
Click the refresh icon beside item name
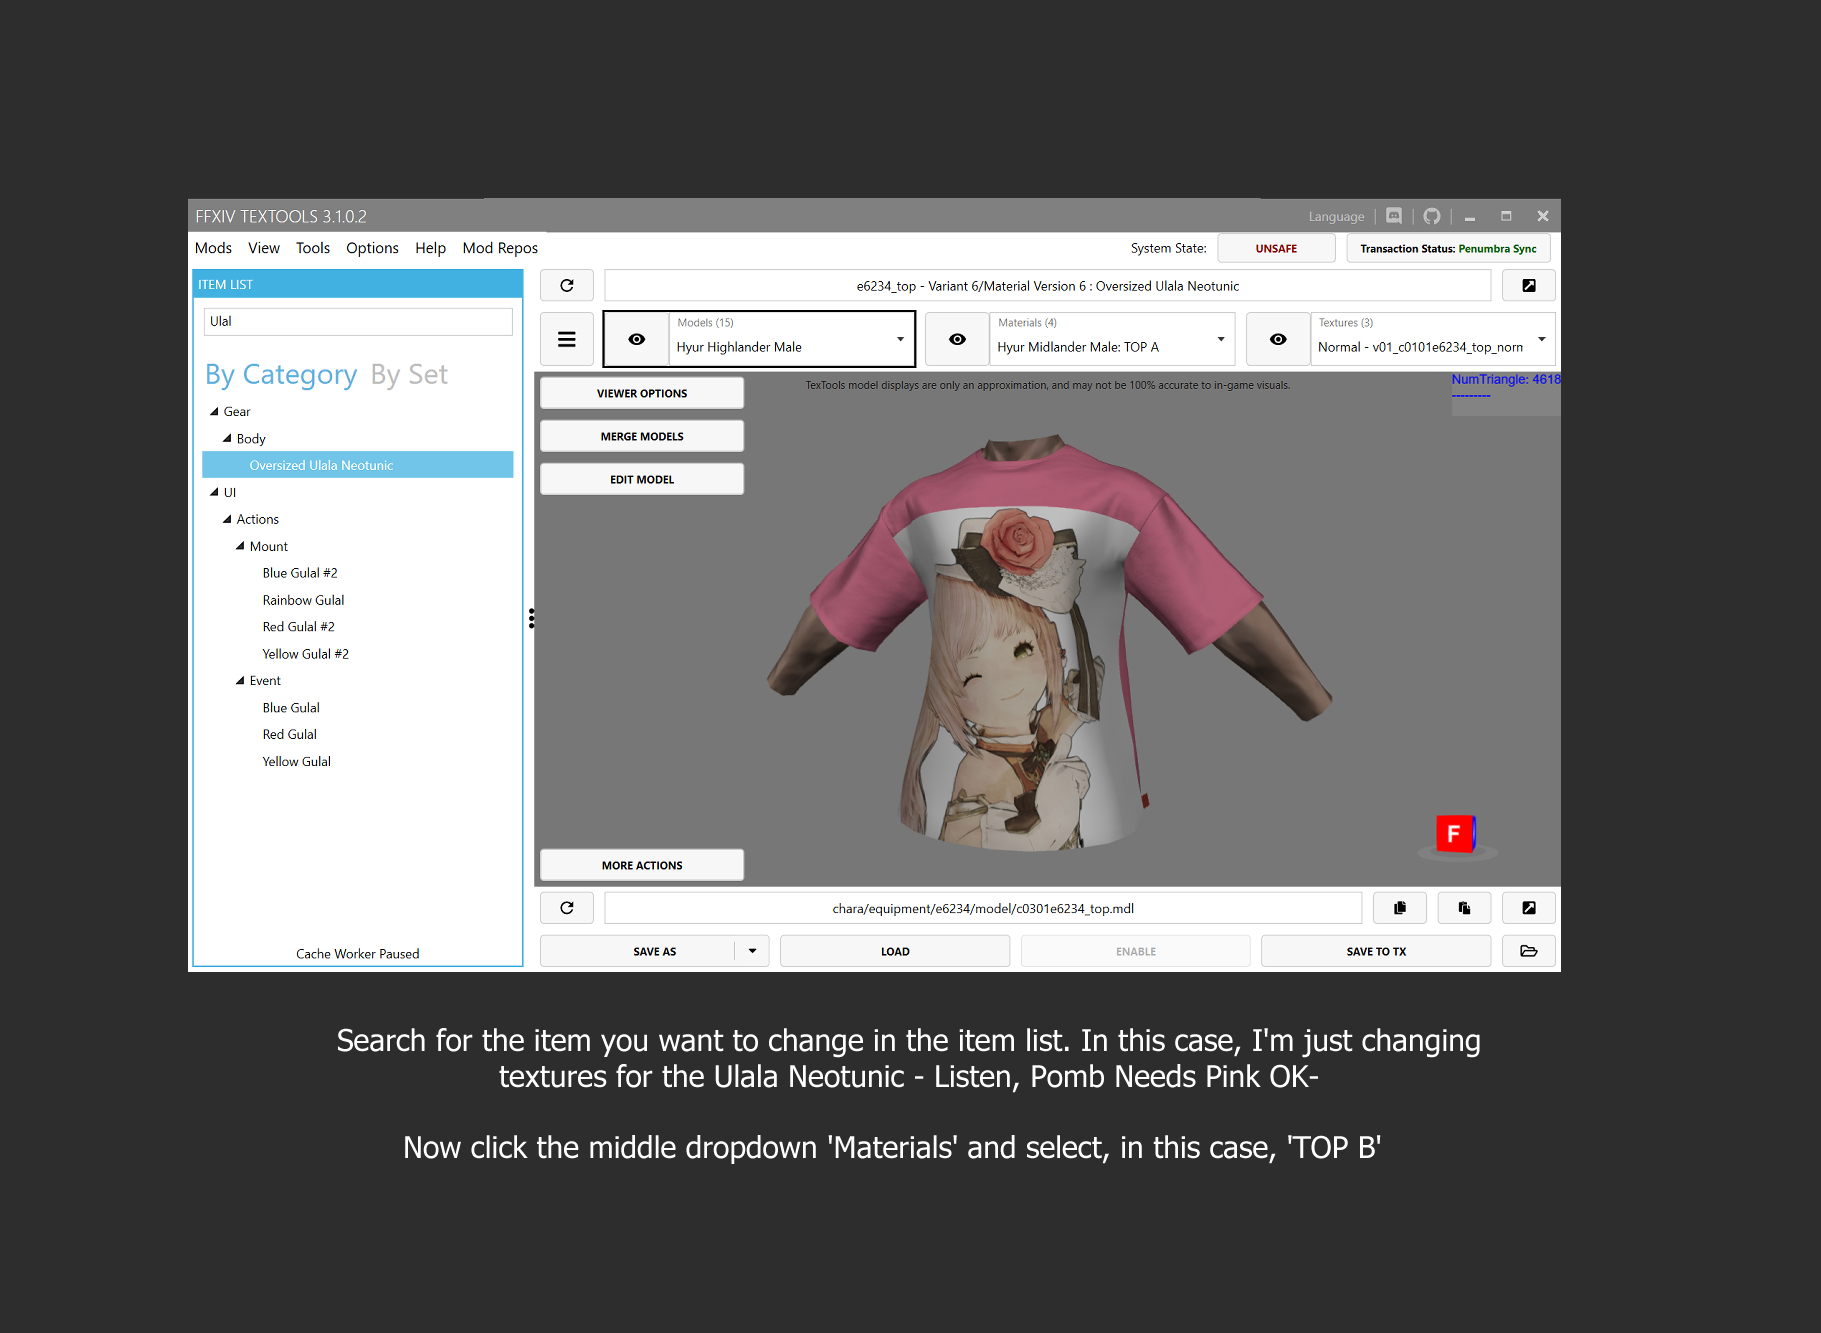coord(567,286)
